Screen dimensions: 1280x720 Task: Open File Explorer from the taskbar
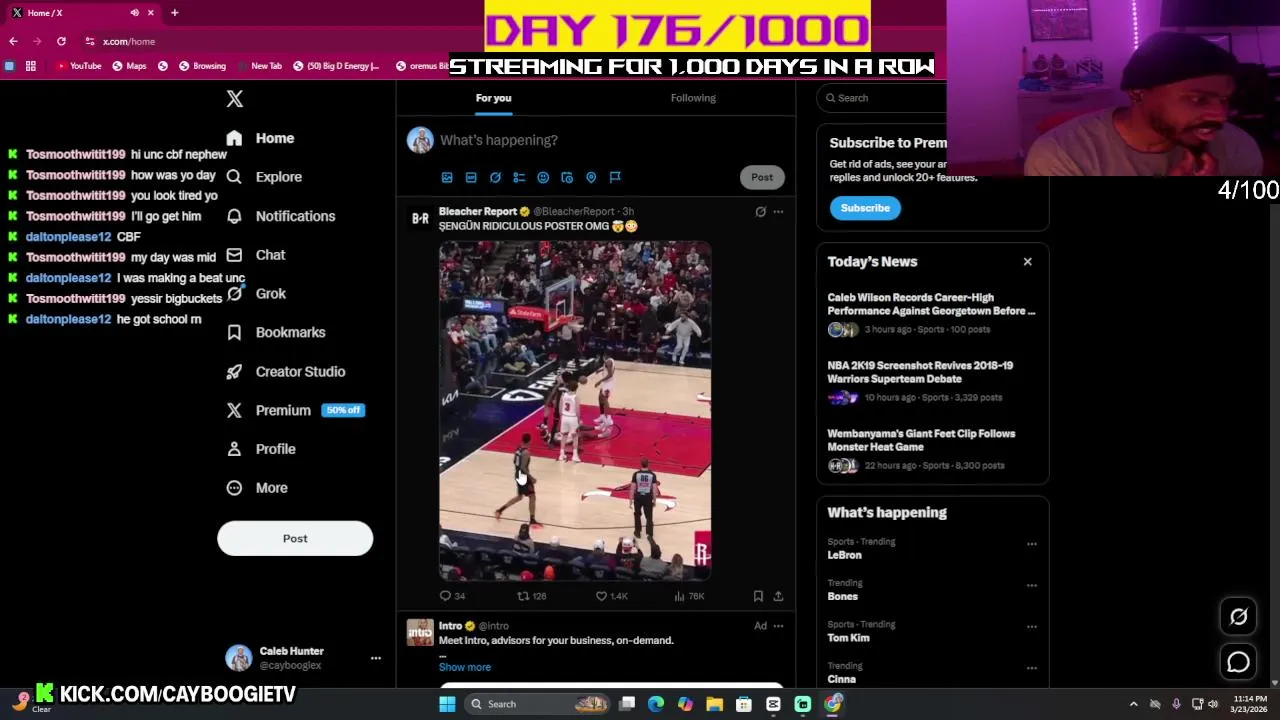tap(714, 704)
